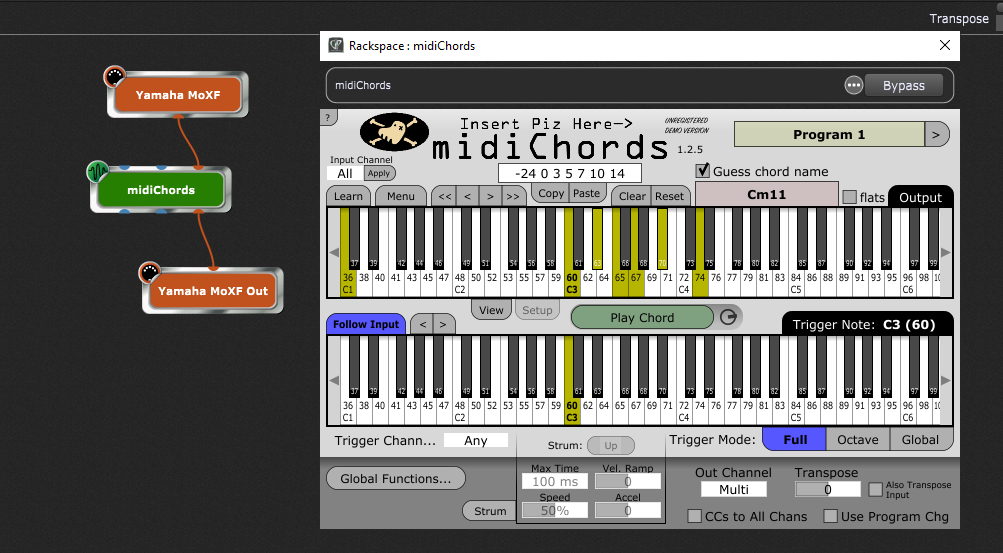Click the Paste button

(x=587, y=193)
